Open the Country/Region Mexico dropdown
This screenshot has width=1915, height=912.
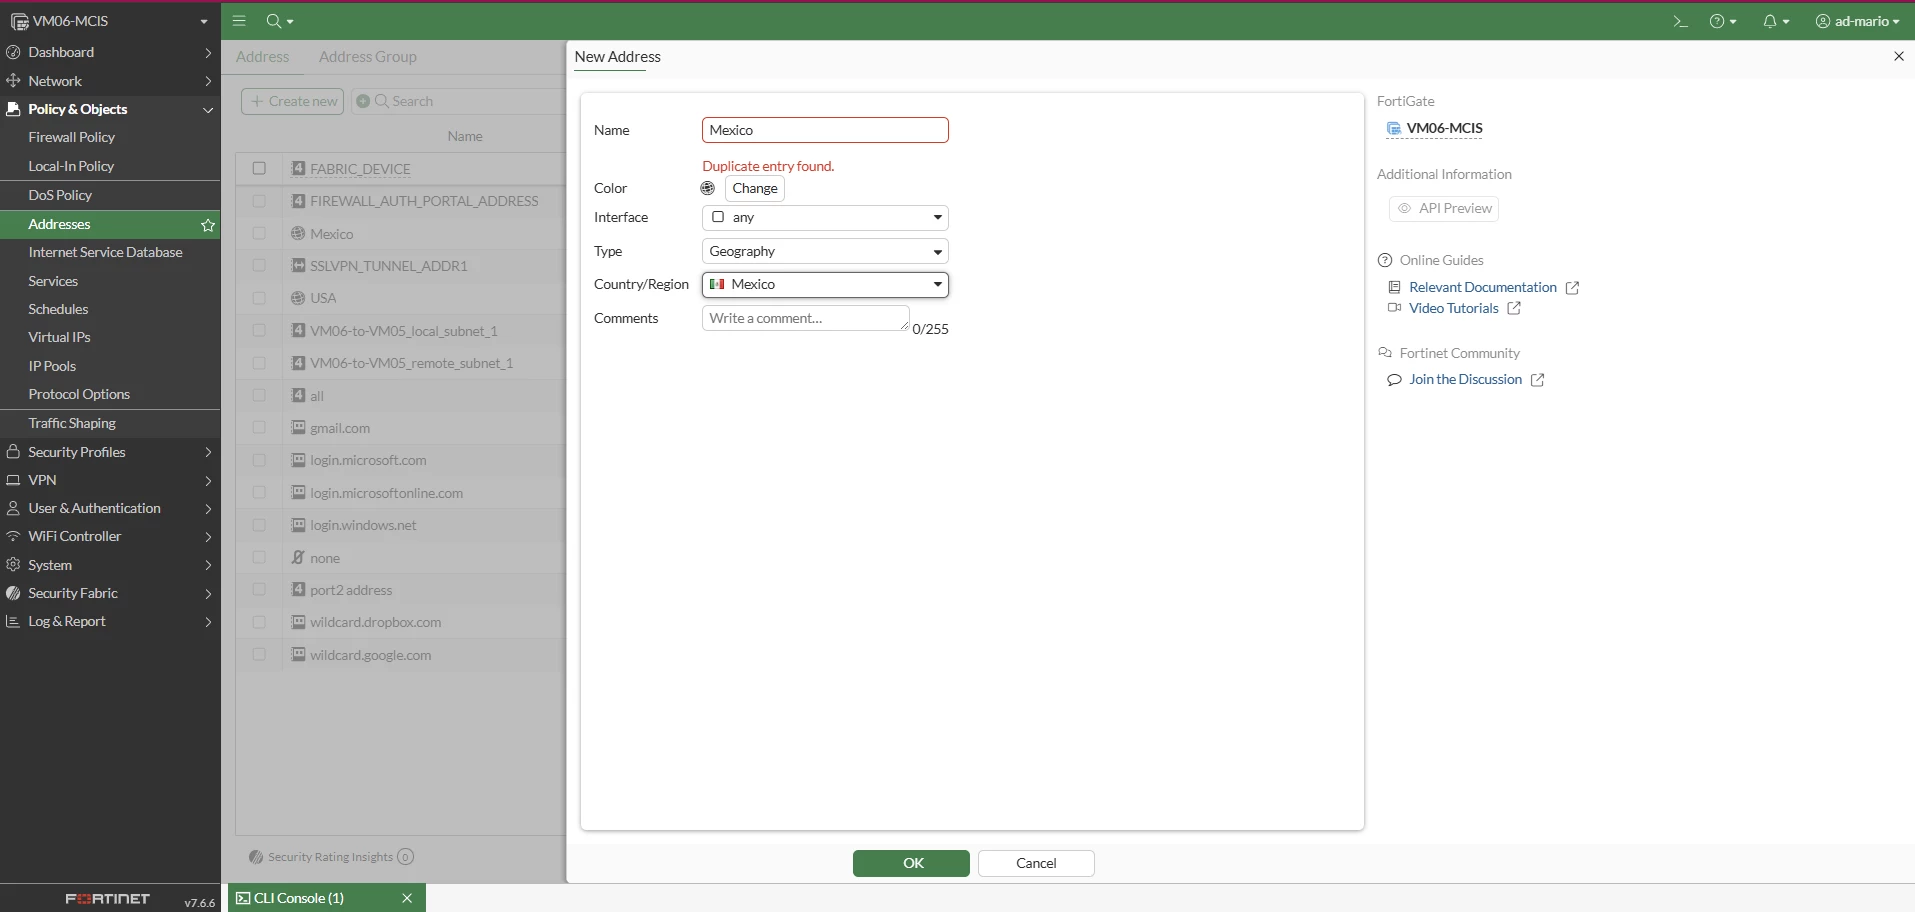(x=825, y=285)
